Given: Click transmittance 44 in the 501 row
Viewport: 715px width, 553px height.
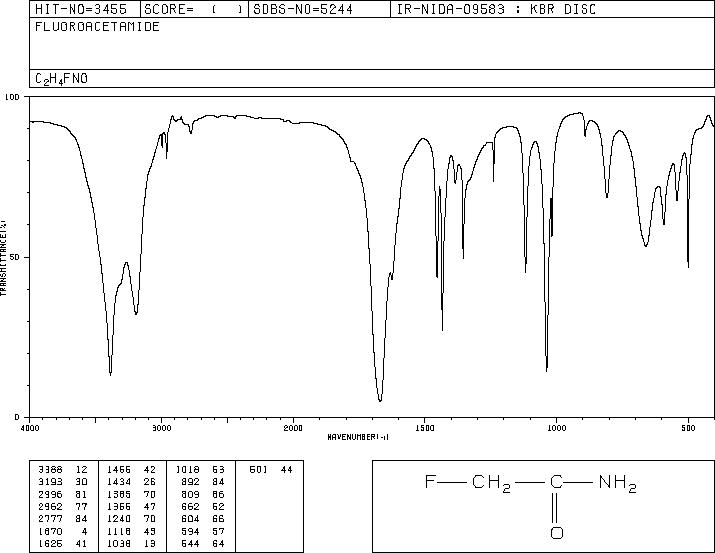Looking at the screenshot, I should (x=286, y=470).
